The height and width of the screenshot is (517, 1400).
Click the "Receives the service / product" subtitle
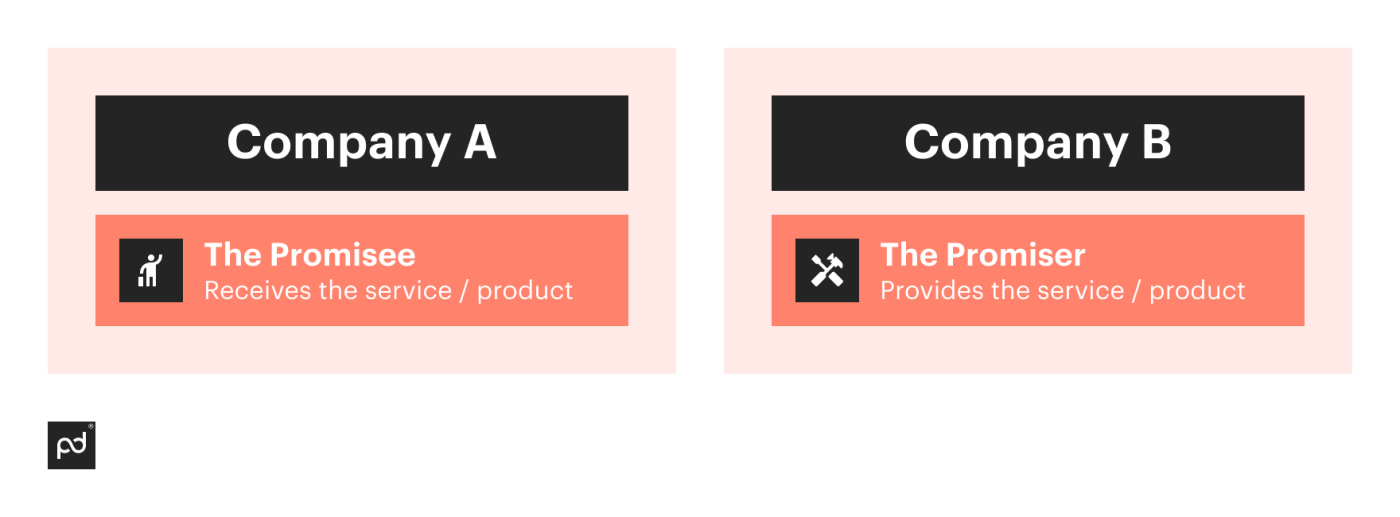pos(389,291)
